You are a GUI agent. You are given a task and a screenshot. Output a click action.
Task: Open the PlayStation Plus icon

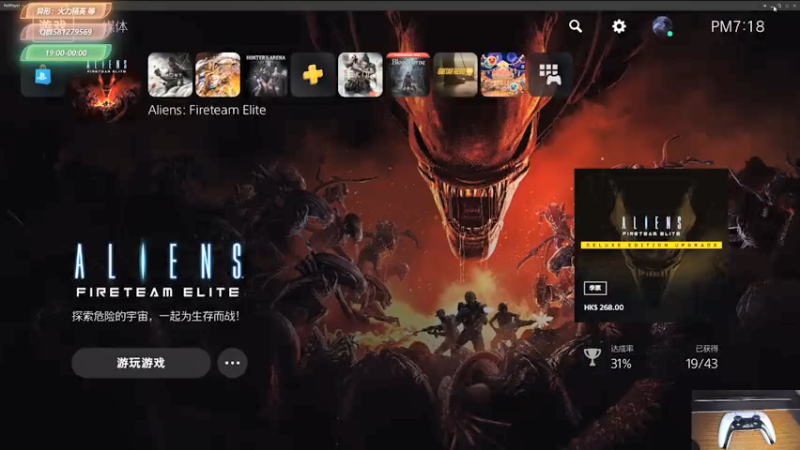click(313, 74)
